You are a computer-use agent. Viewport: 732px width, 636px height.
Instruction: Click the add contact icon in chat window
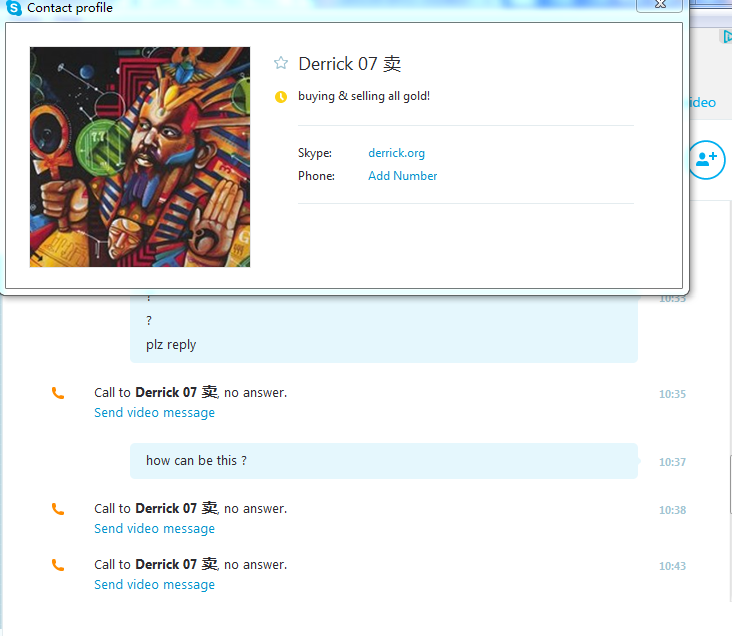[707, 160]
